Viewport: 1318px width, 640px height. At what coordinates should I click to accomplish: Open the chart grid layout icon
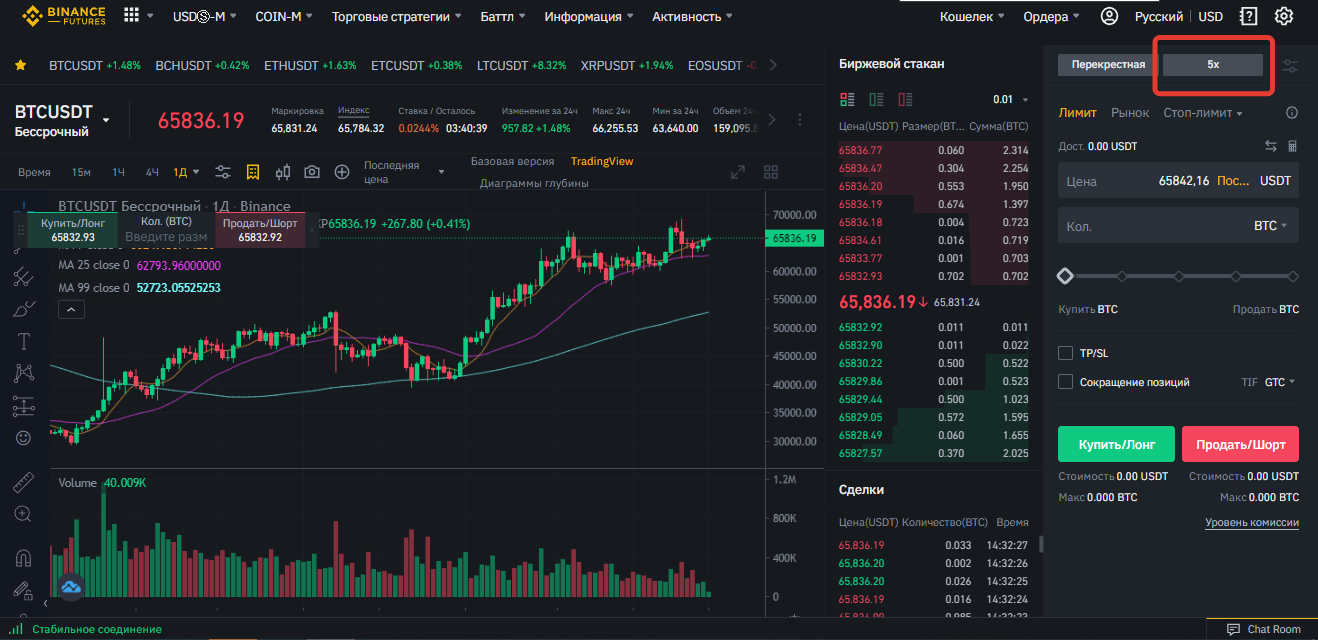(x=770, y=172)
